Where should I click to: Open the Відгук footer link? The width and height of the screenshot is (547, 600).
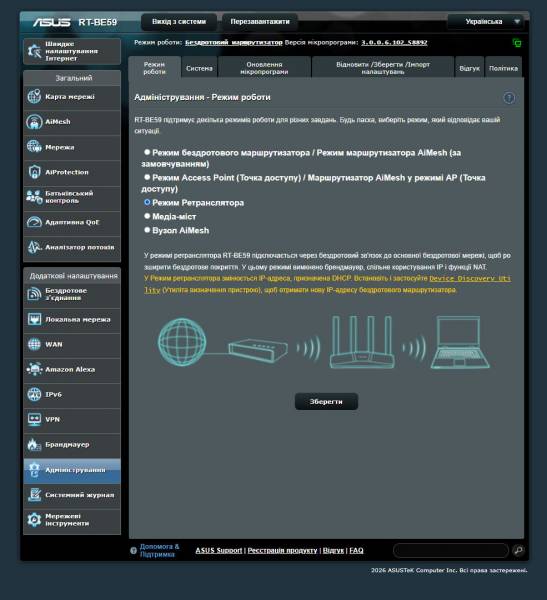click(x=333, y=550)
